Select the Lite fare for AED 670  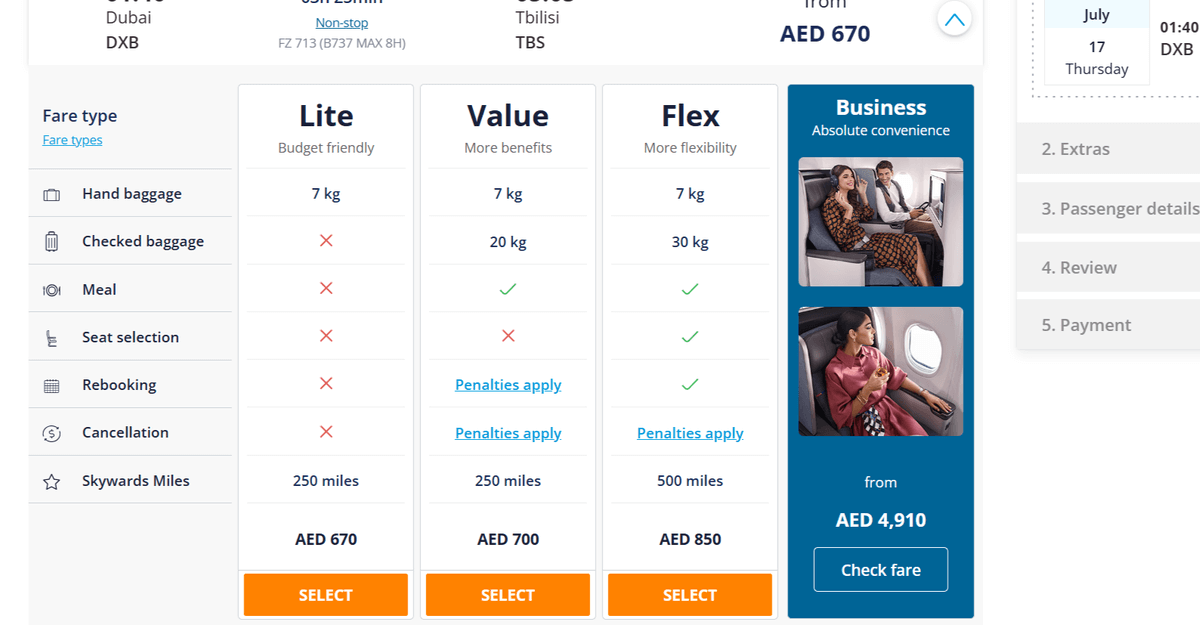326,595
